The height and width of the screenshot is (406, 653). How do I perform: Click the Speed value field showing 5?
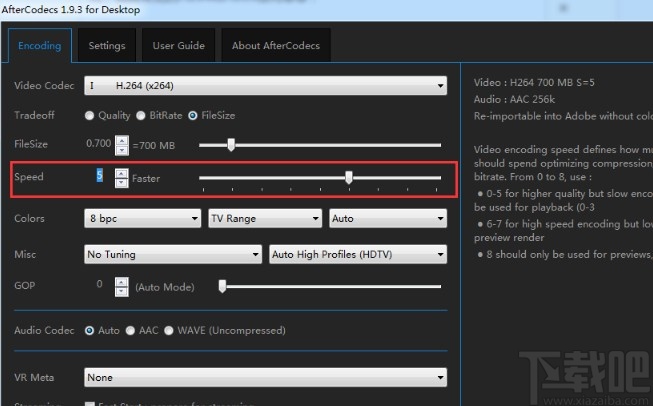[x=99, y=175]
